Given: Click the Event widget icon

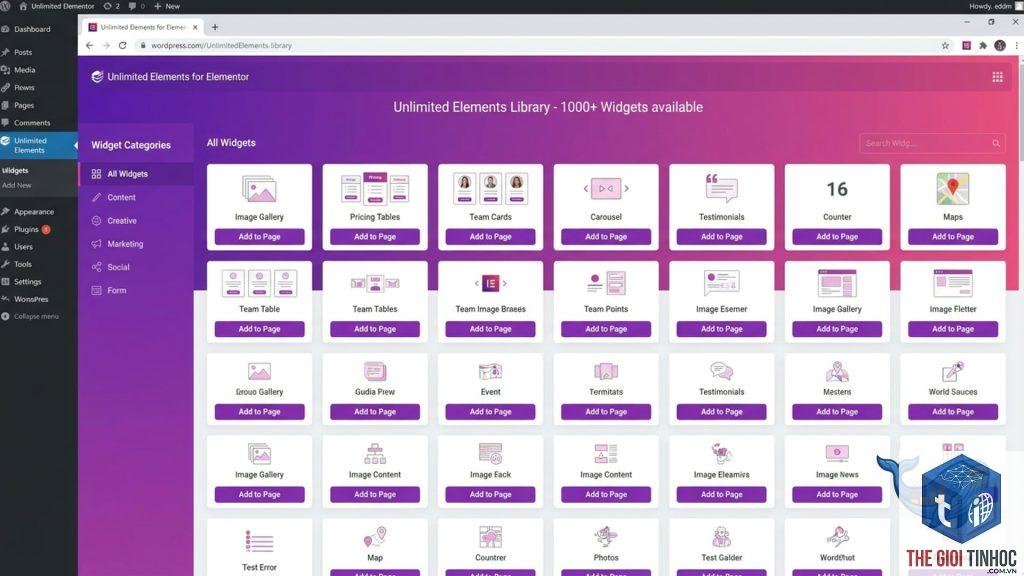Looking at the screenshot, I should click(490, 372).
